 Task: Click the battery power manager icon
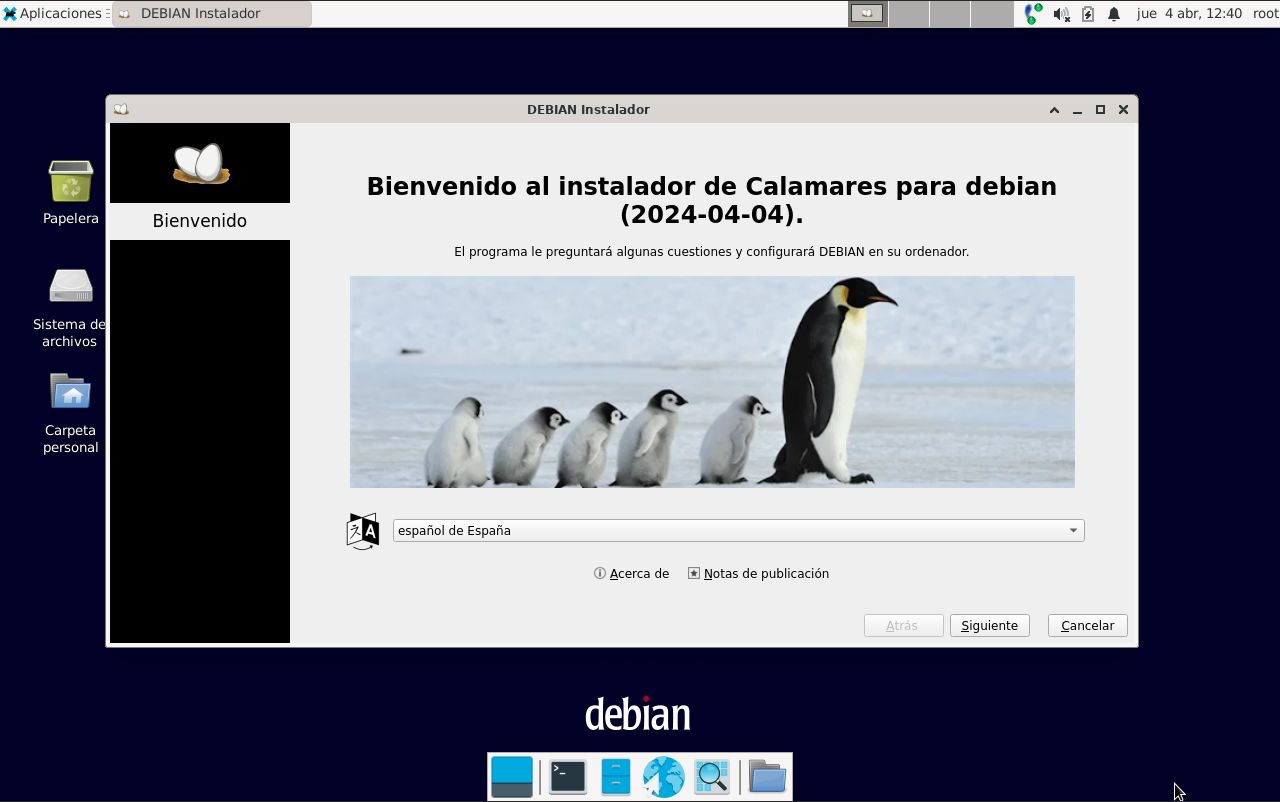(1088, 14)
